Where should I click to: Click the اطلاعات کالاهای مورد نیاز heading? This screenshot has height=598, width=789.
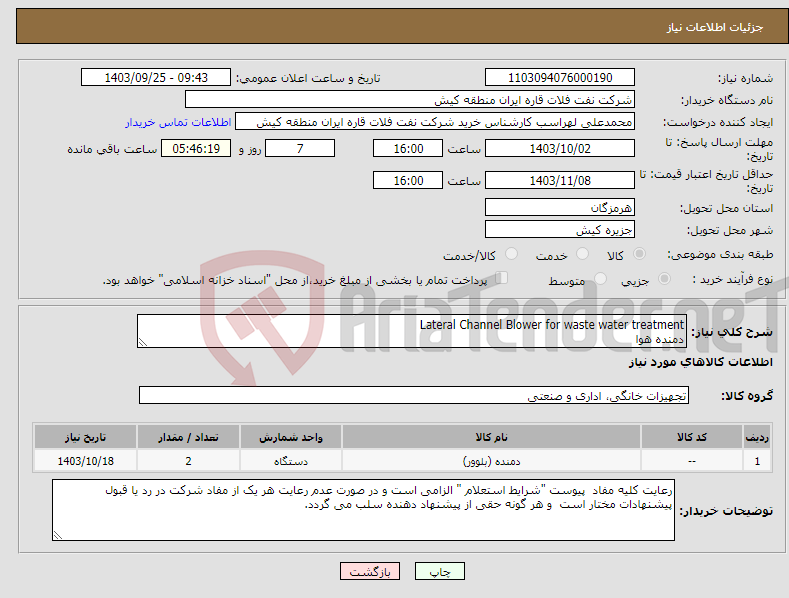coord(700,362)
